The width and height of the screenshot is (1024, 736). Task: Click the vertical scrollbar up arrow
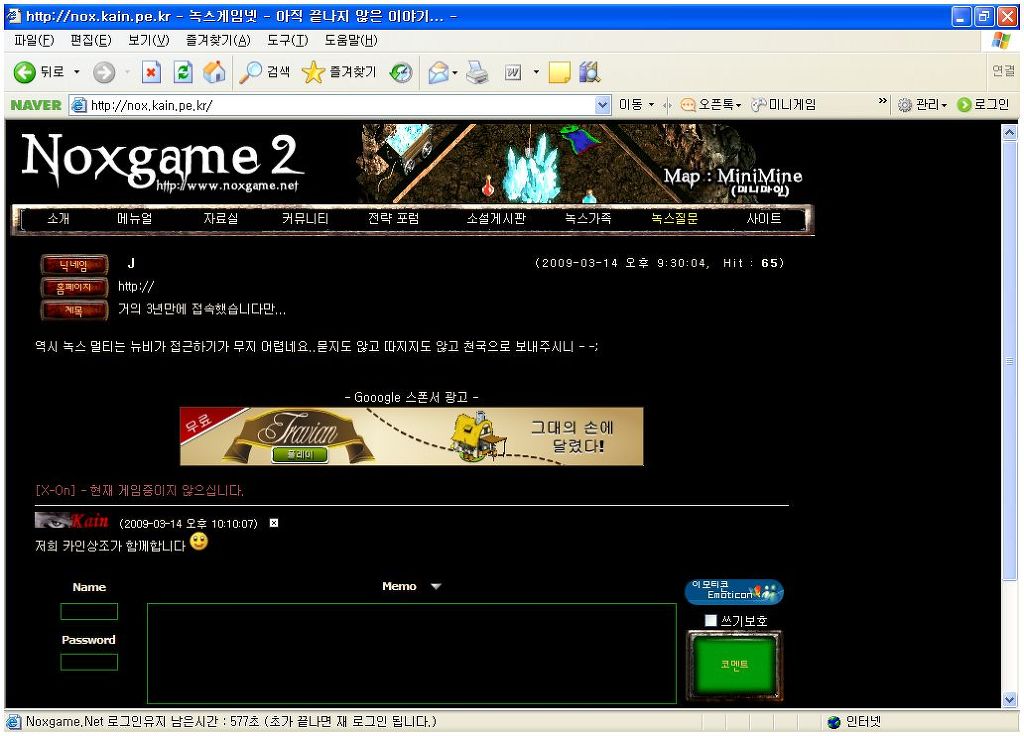[1010, 133]
